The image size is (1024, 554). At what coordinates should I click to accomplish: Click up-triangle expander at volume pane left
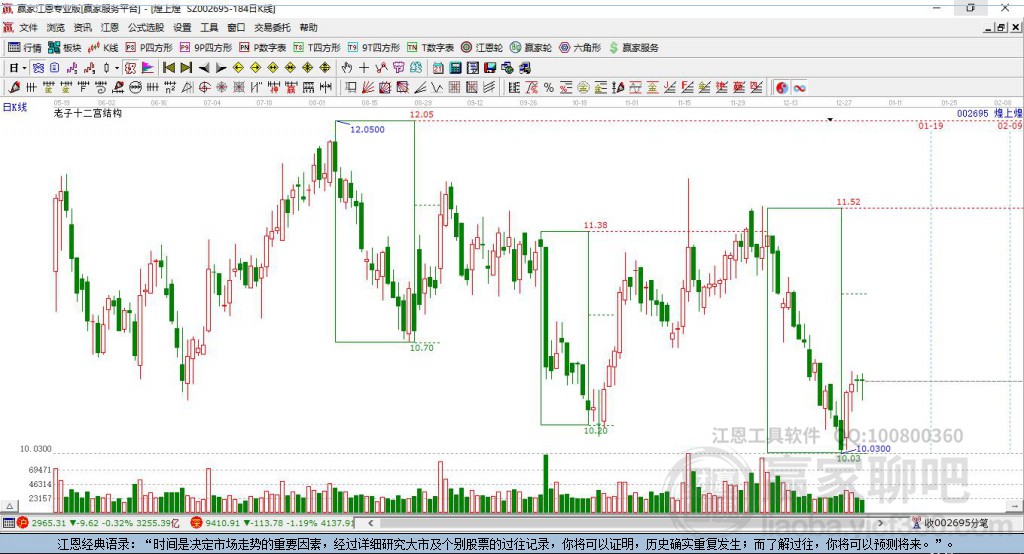9,506
